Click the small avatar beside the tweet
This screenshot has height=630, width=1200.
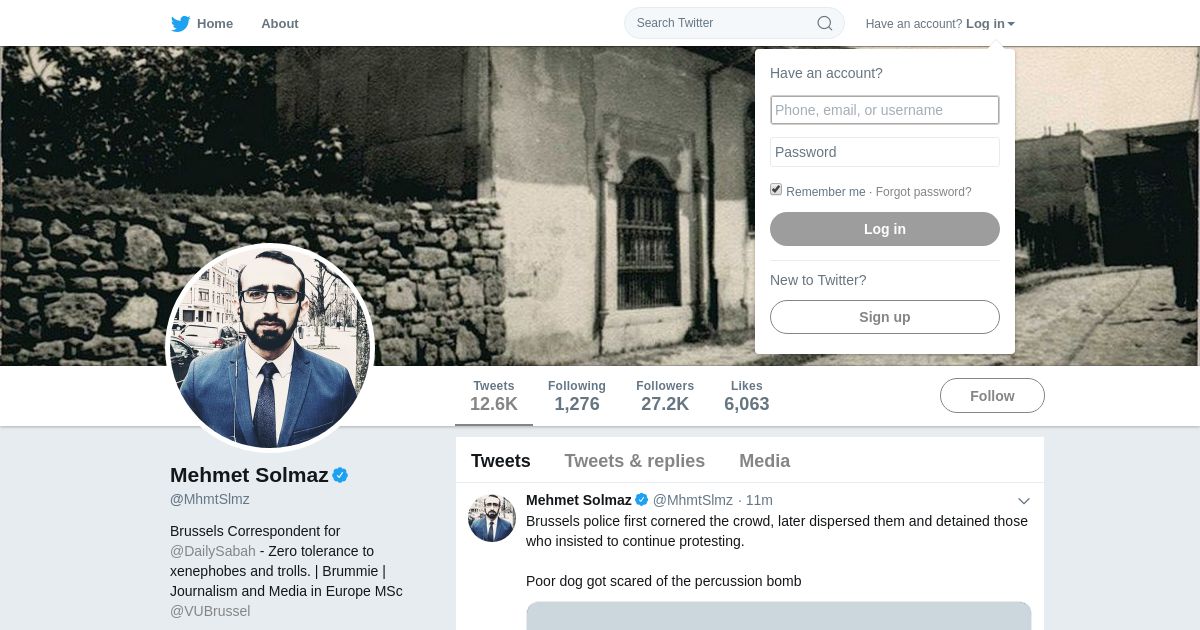(492, 518)
